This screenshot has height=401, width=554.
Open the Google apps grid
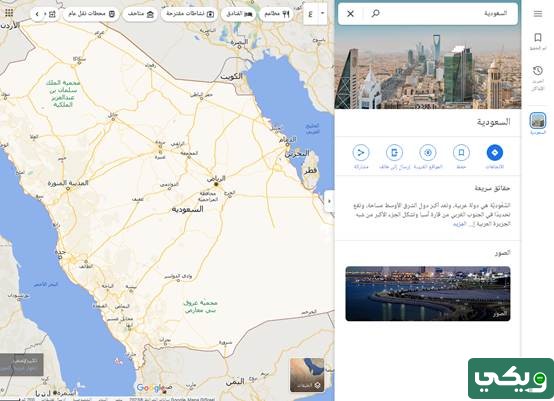[9, 13]
